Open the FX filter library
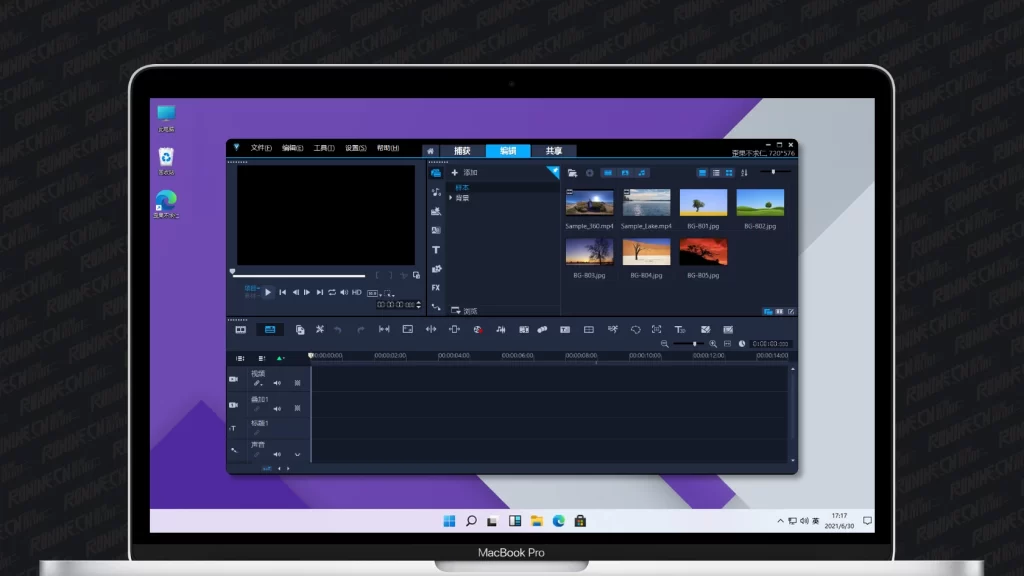 coord(436,287)
